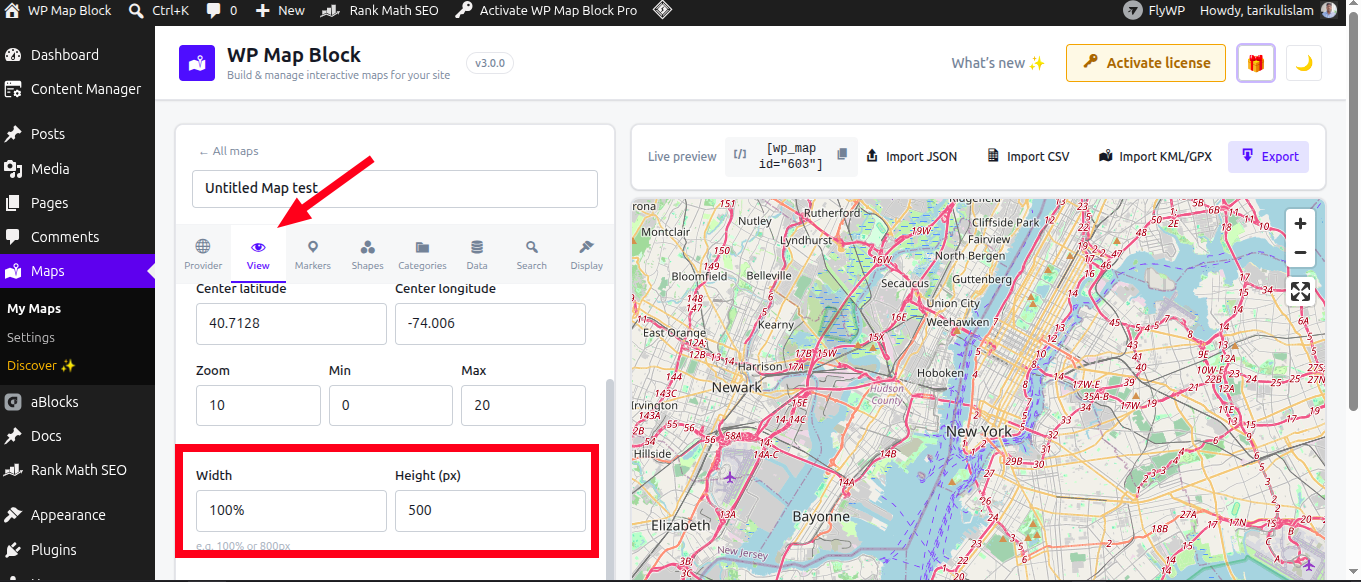Open What's new link
Image resolution: width=1361 pixels, height=582 pixels.
pos(998,62)
